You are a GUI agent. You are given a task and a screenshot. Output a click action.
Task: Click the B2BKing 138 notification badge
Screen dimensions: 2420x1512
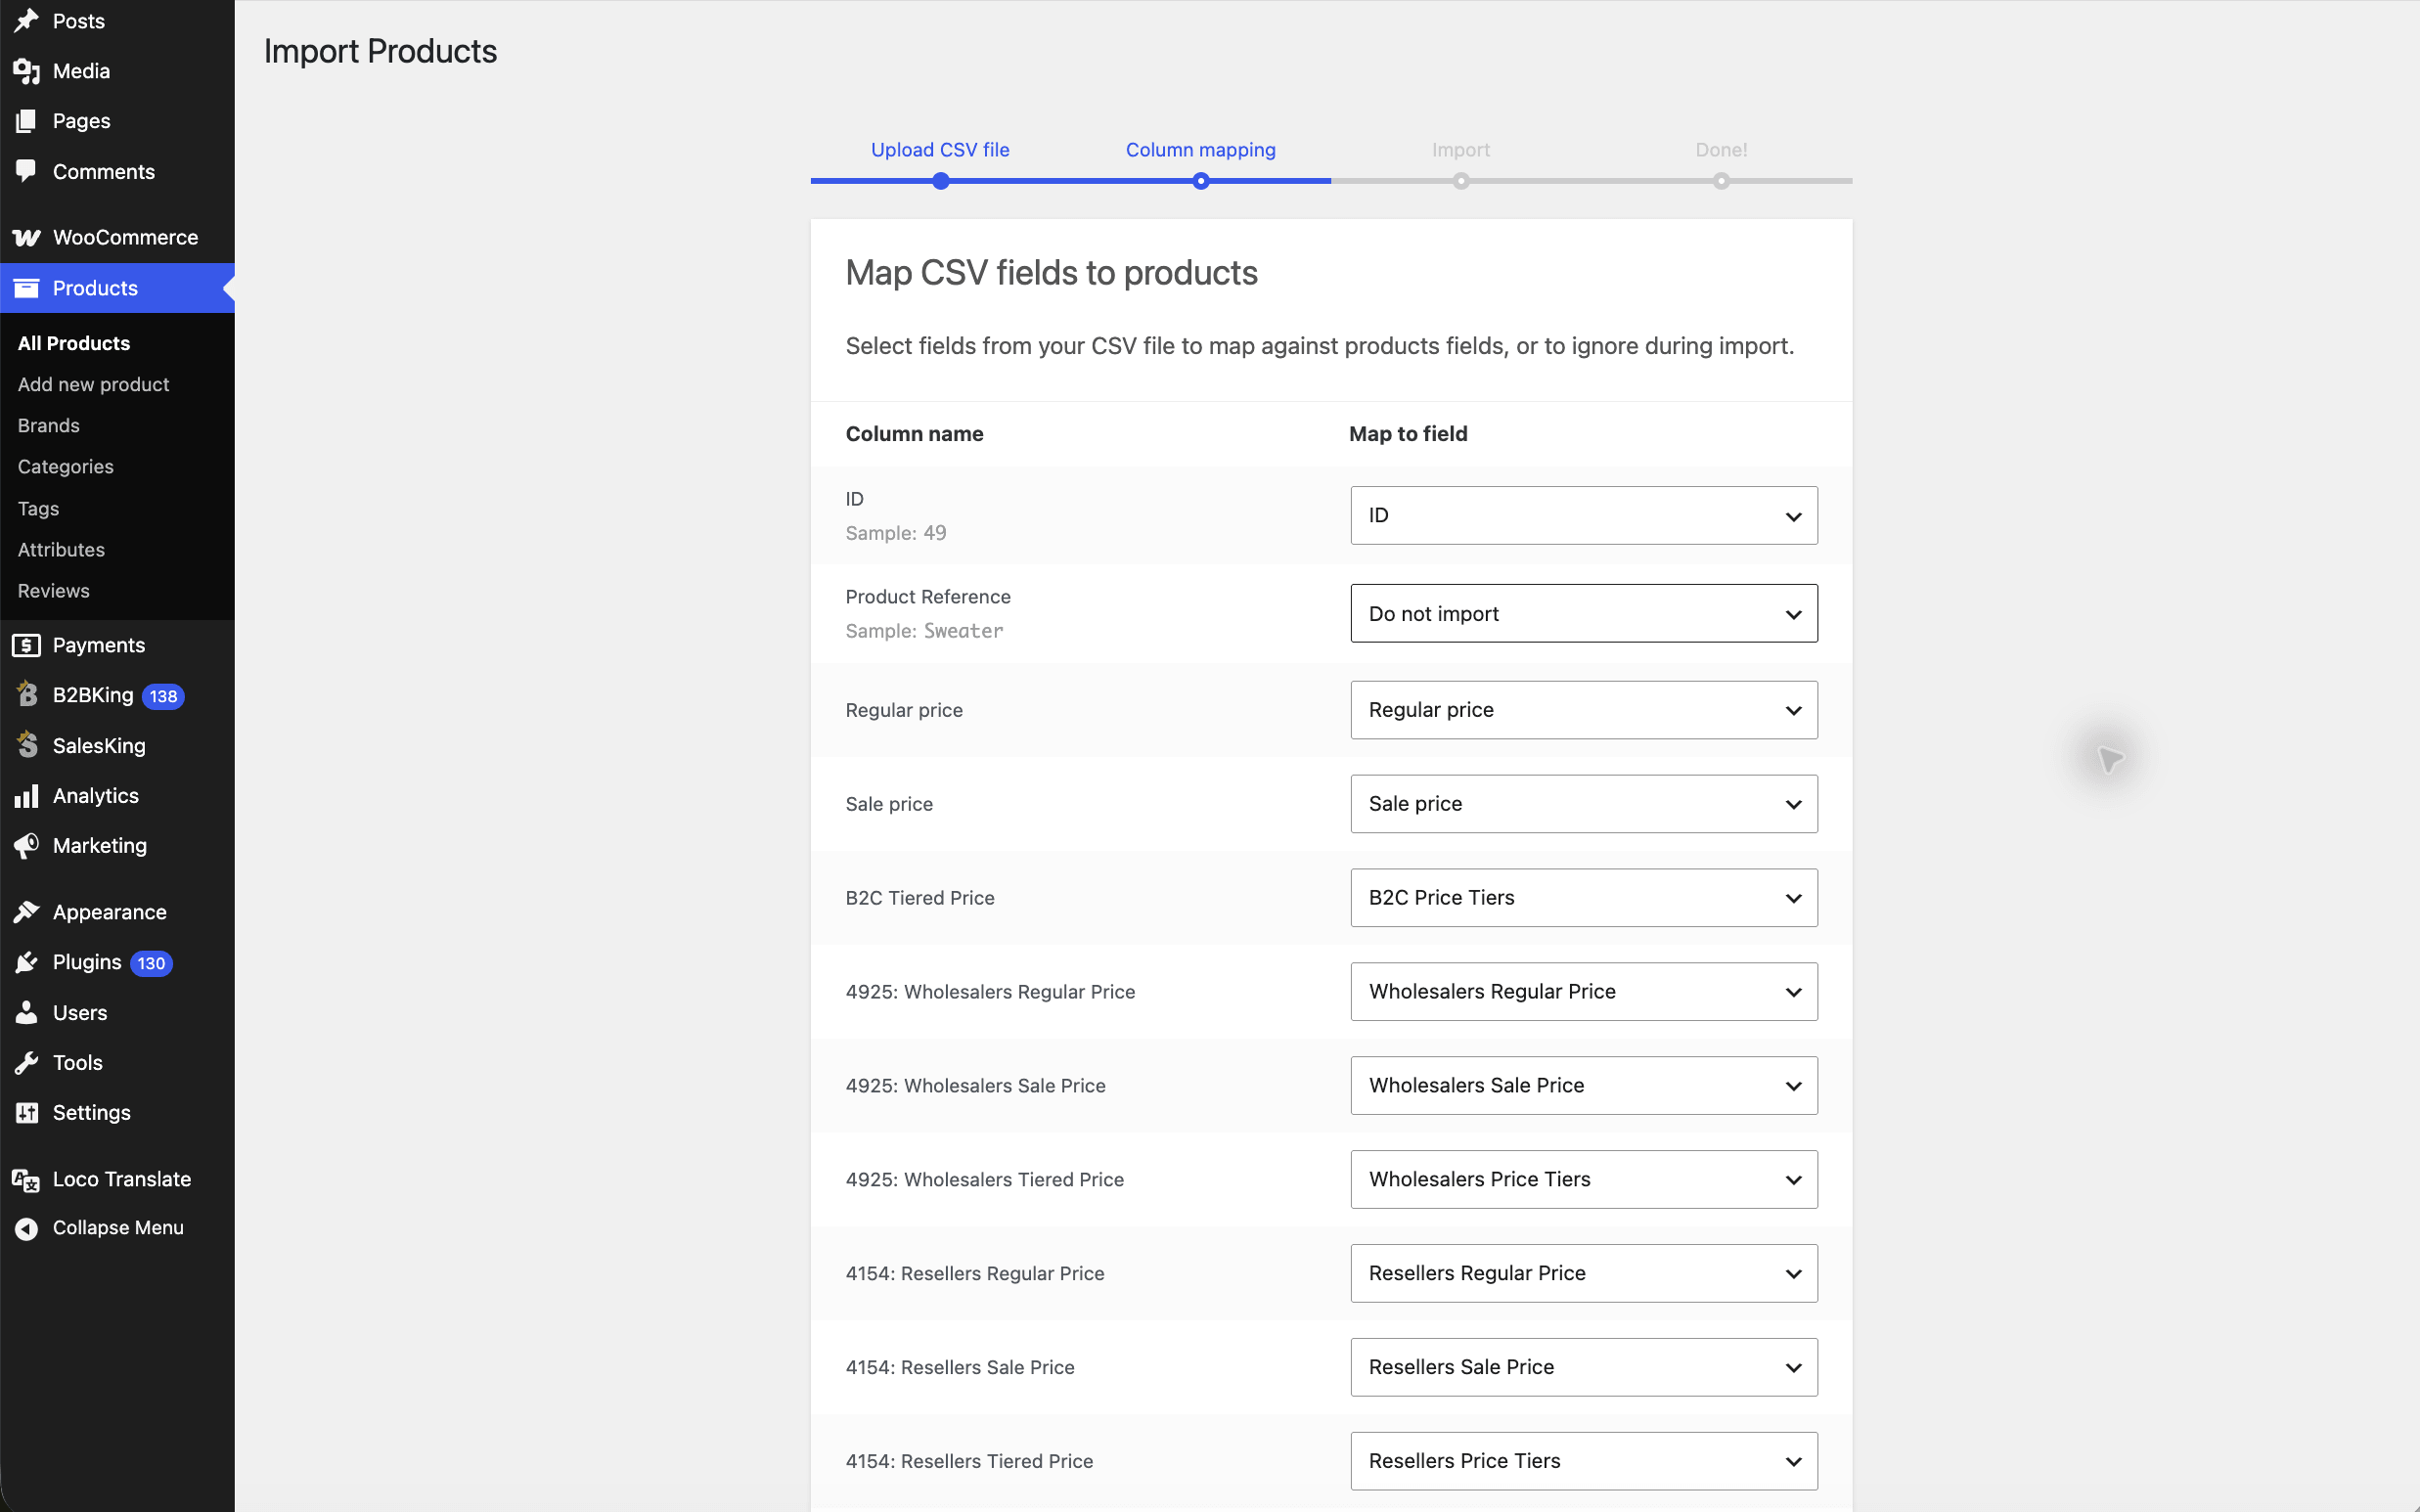163,697
